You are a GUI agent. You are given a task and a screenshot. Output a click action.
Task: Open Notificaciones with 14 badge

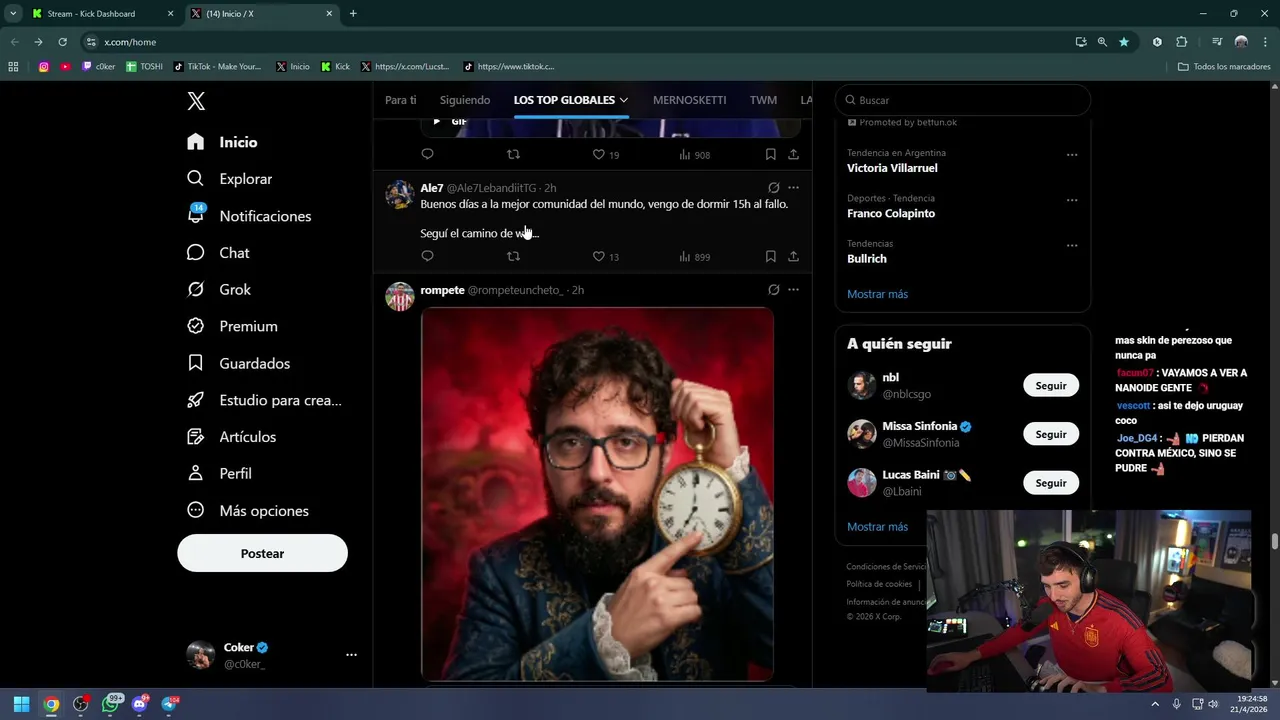click(x=249, y=216)
